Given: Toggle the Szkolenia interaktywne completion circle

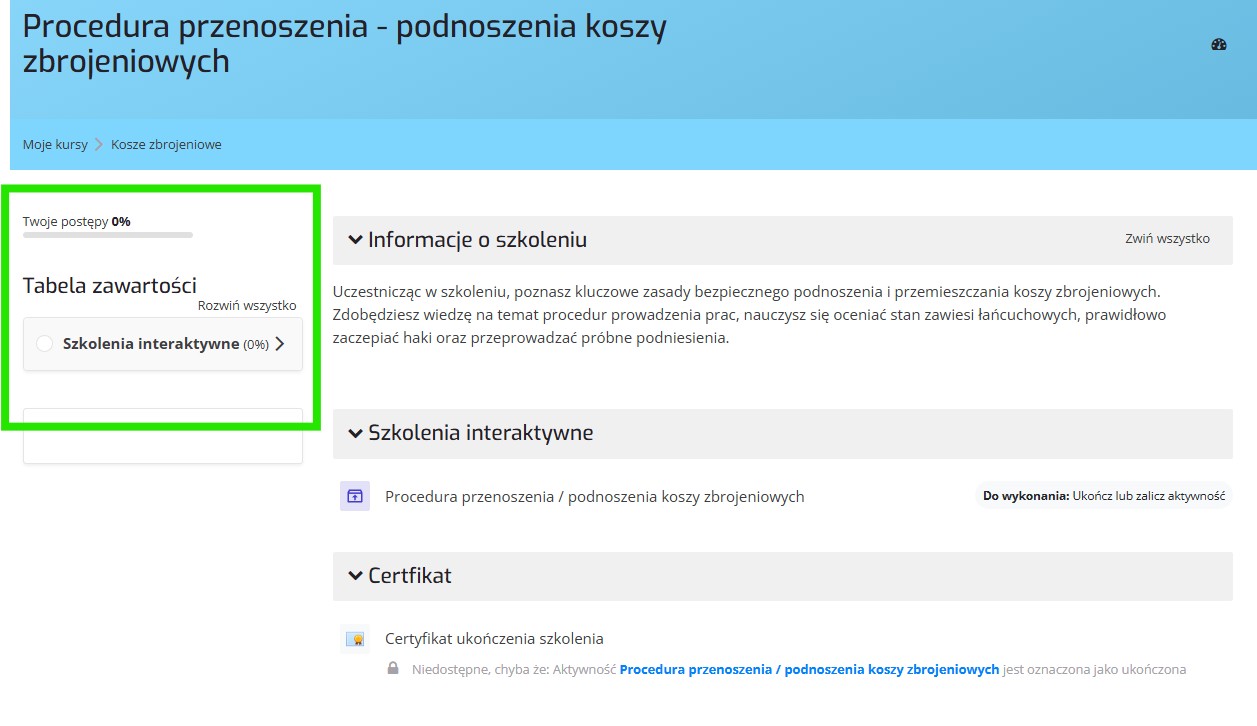Looking at the screenshot, I should click(44, 343).
